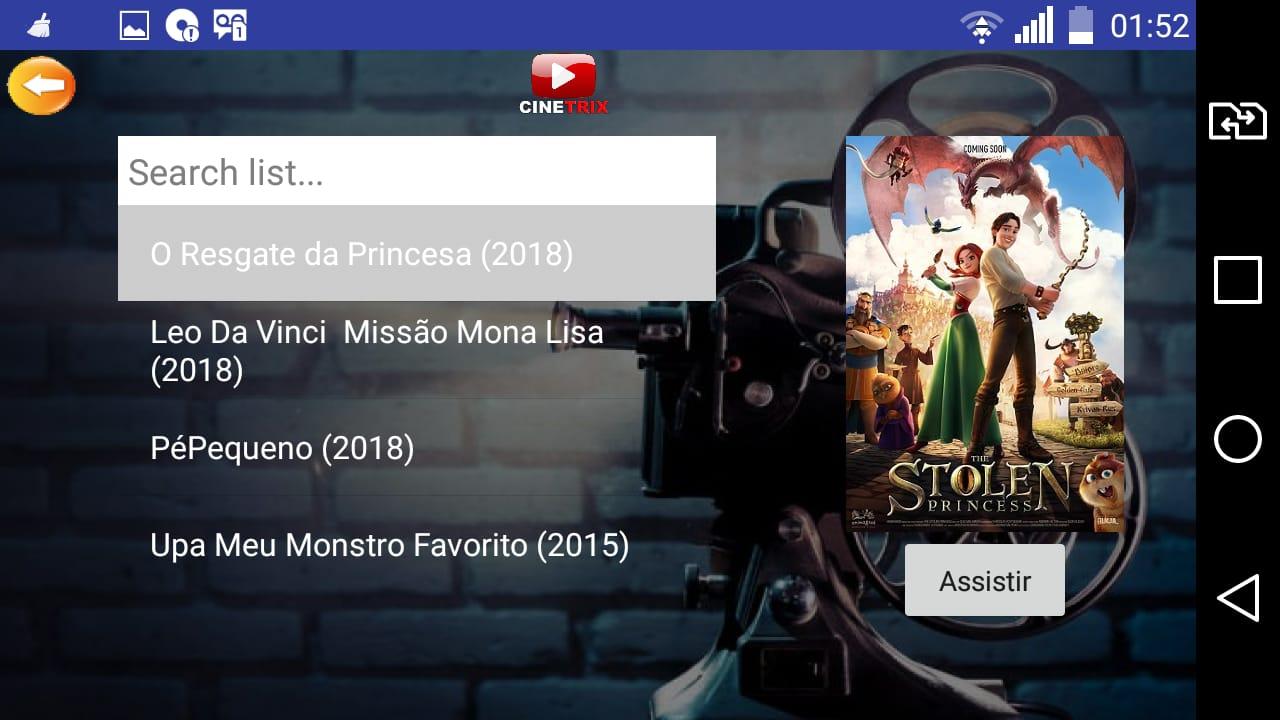Select Leo Da Vinci Missão Mona Lisa
The width and height of the screenshot is (1280, 720).
click(417, 351)
